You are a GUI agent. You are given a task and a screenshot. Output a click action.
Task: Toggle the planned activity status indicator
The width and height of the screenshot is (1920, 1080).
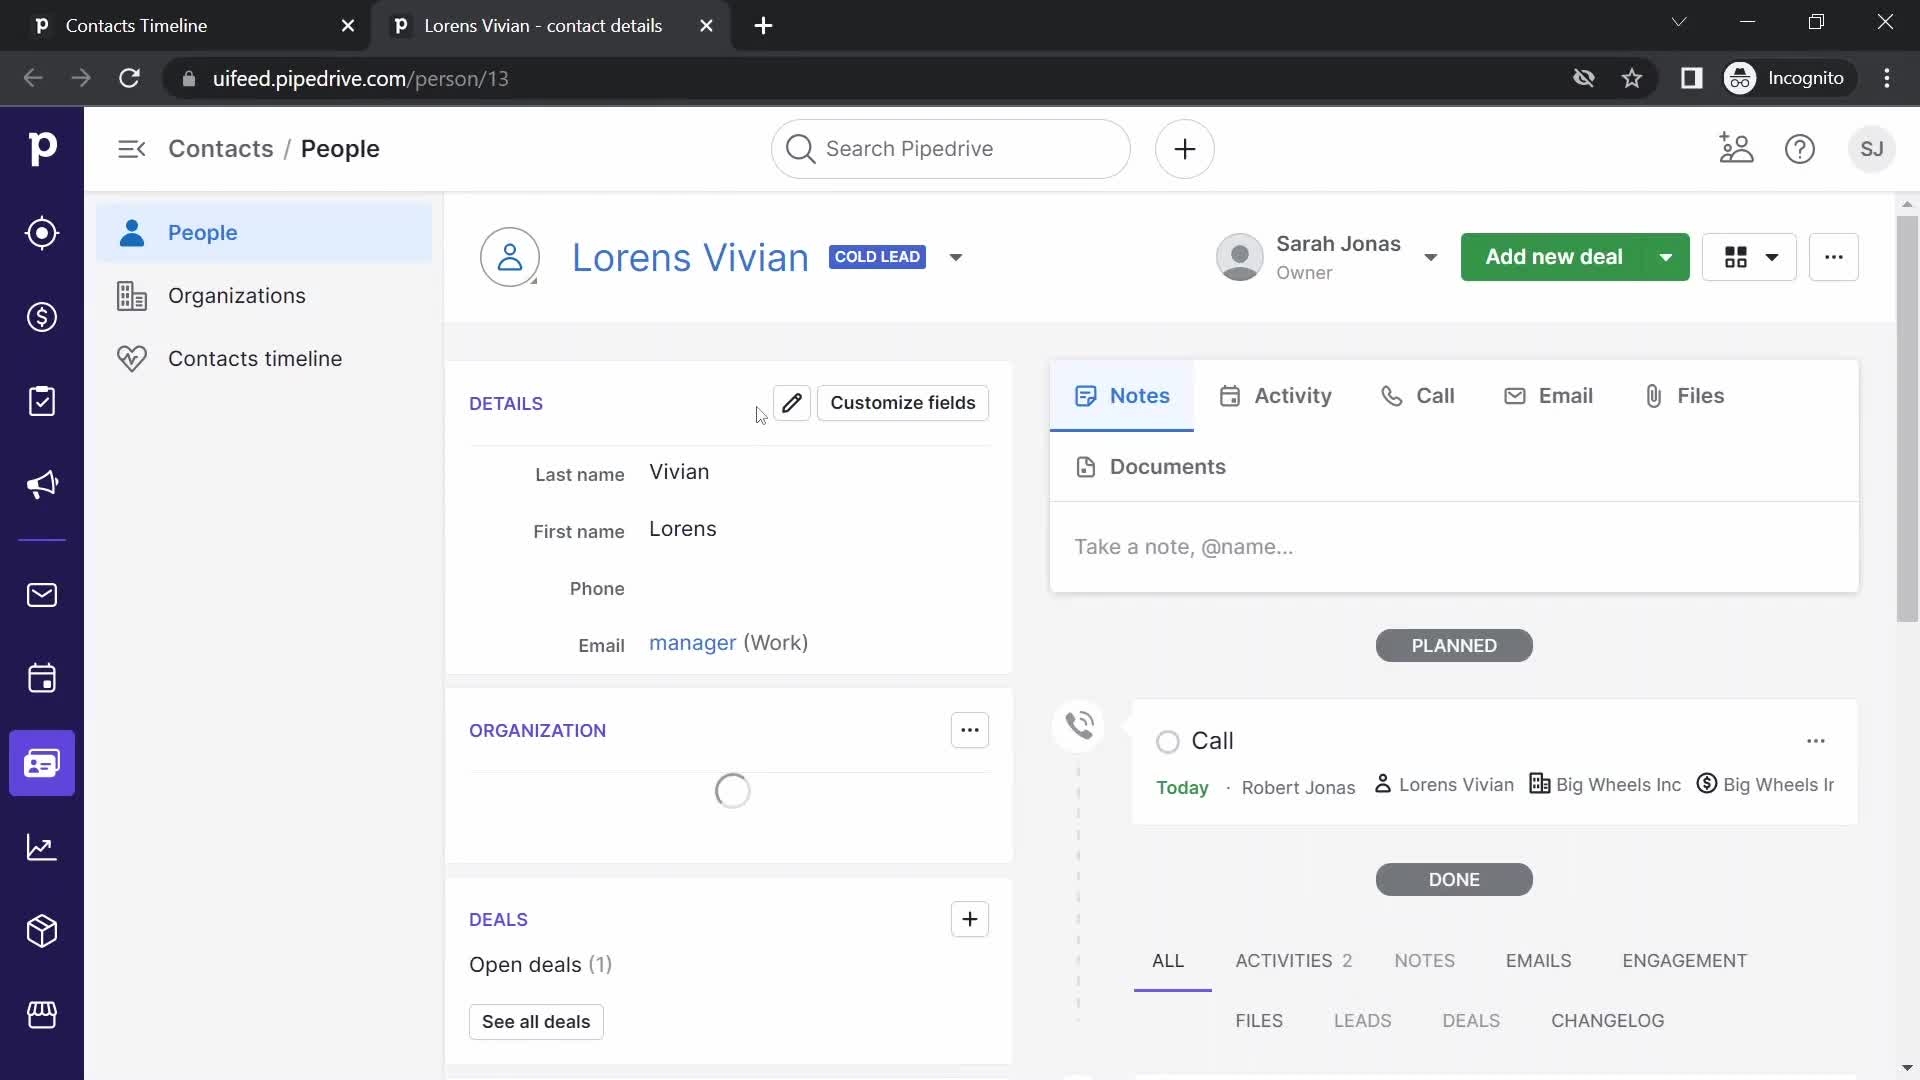[x=1167, y=741]
